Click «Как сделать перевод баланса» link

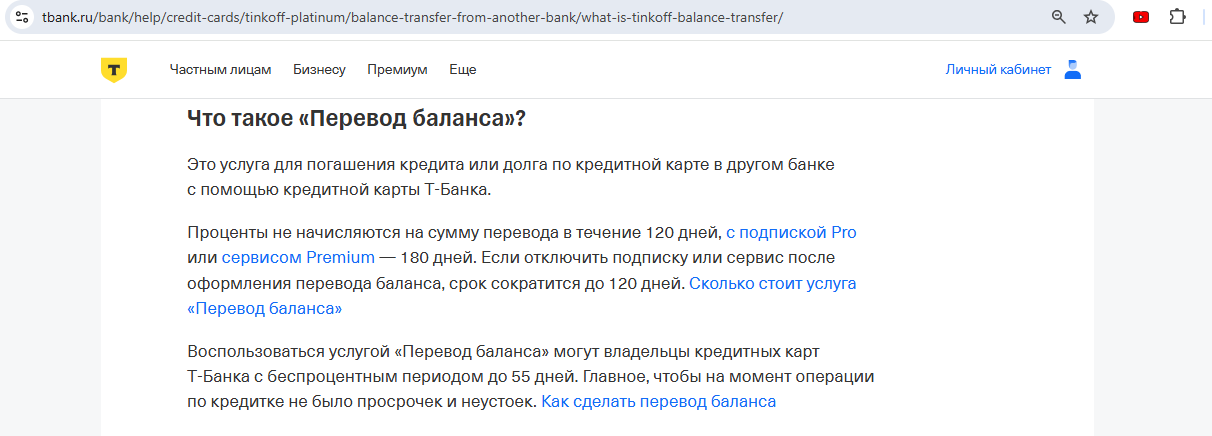coord(658,402)
